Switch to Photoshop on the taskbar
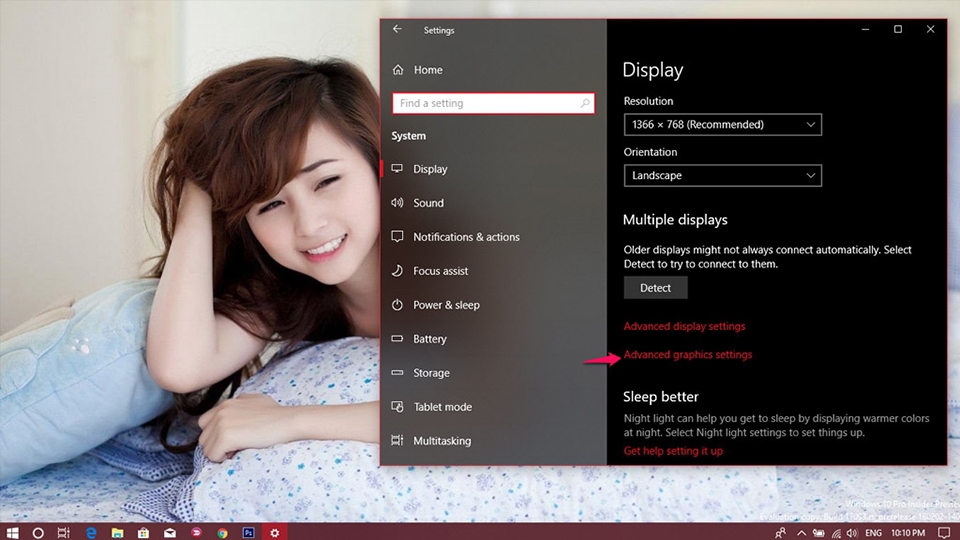Viewport: 960px width, 540px height. tap(249, 533)
